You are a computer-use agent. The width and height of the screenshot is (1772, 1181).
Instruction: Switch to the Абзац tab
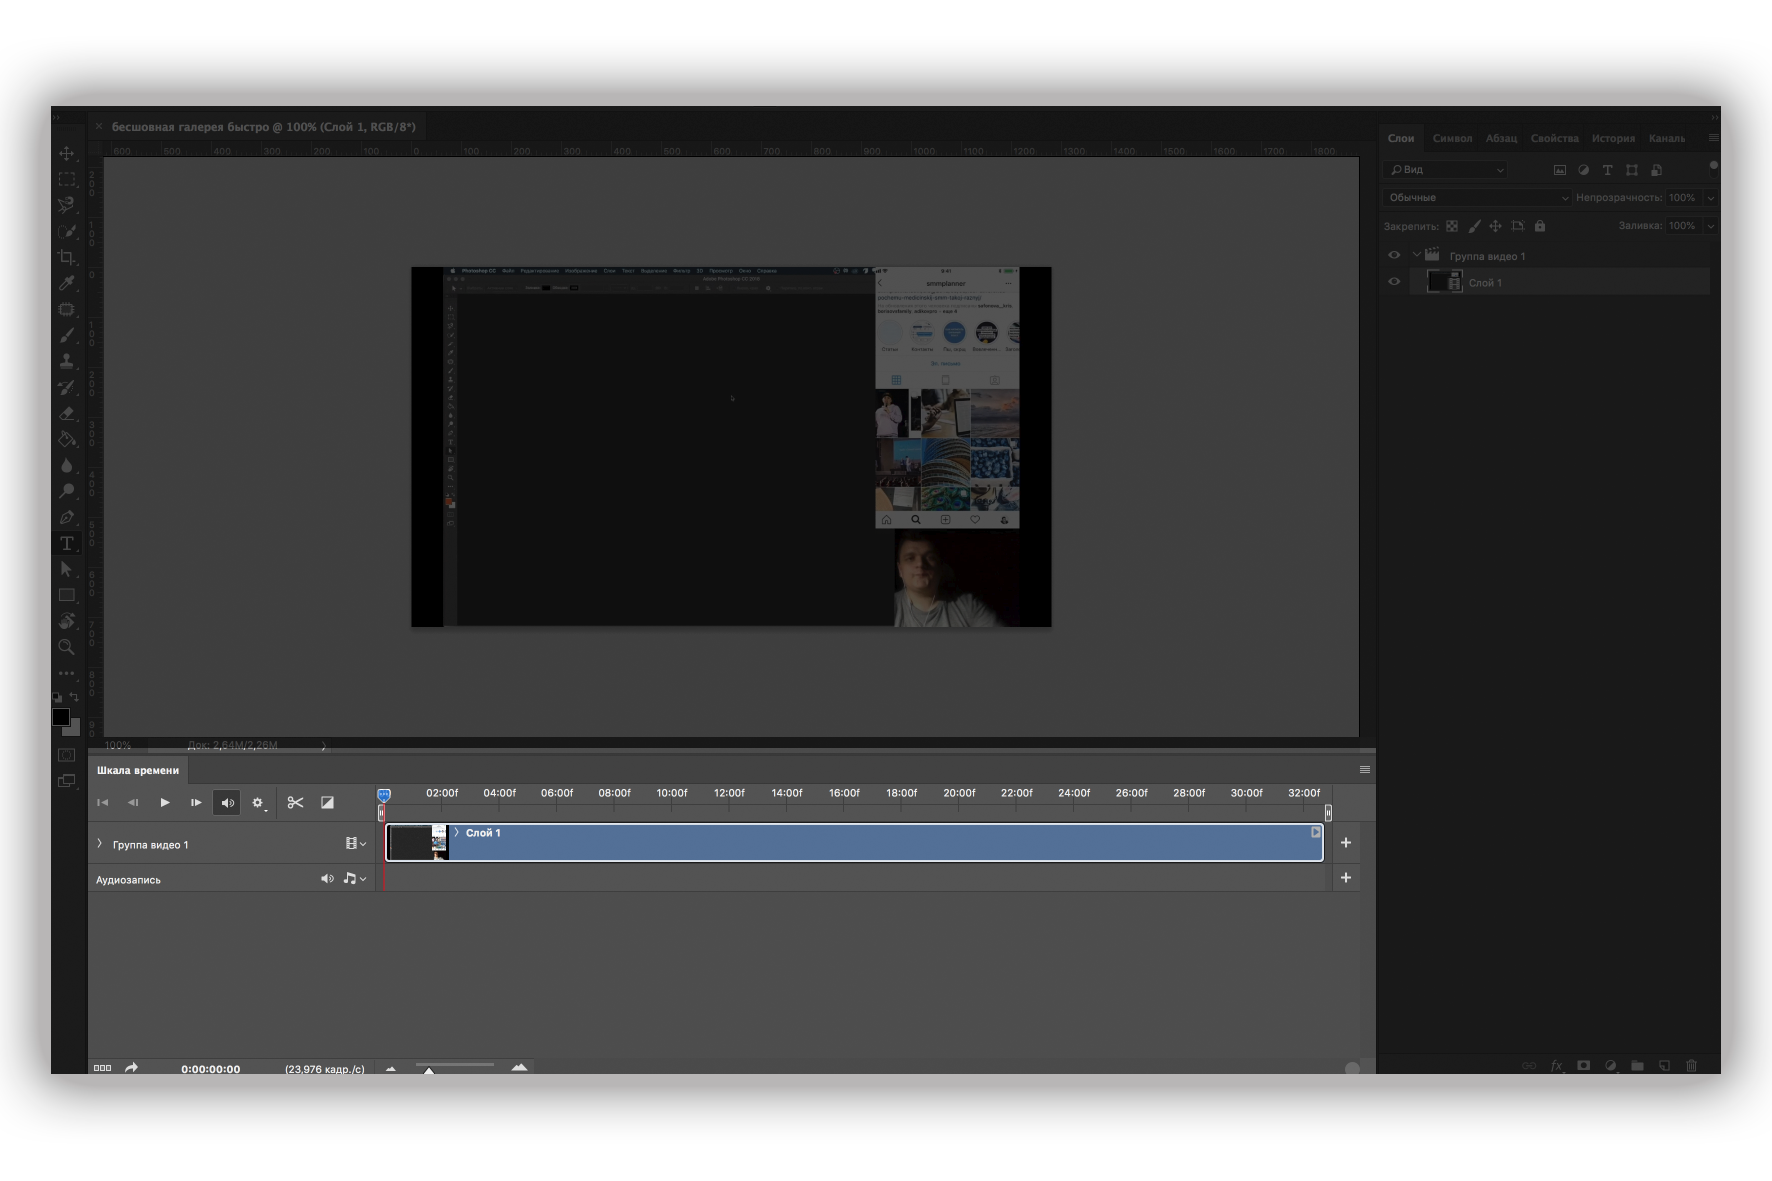pyautogui.click(x=1501, y=138)
